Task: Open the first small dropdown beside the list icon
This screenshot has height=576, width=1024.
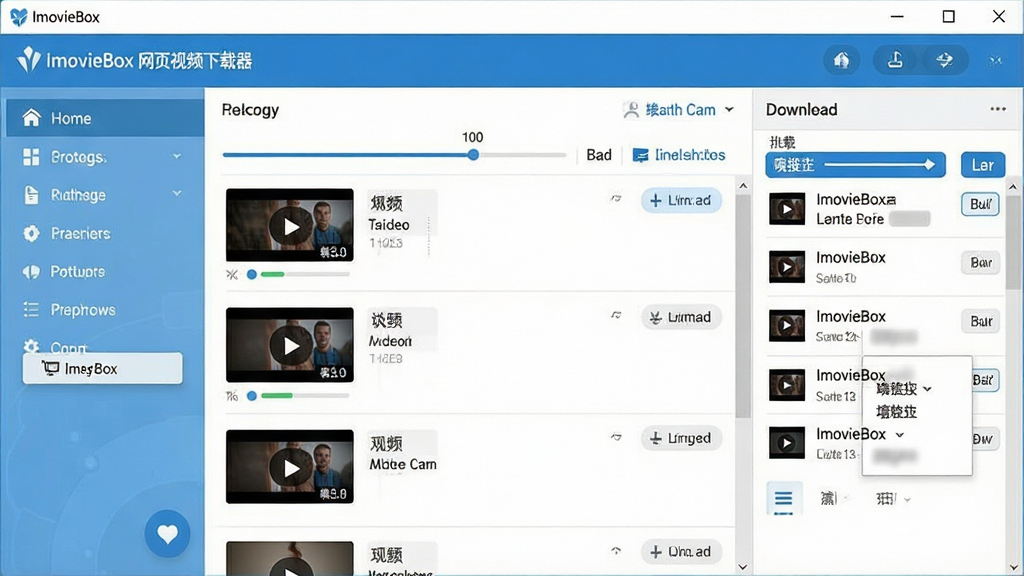Action: [x=835, y=499]
